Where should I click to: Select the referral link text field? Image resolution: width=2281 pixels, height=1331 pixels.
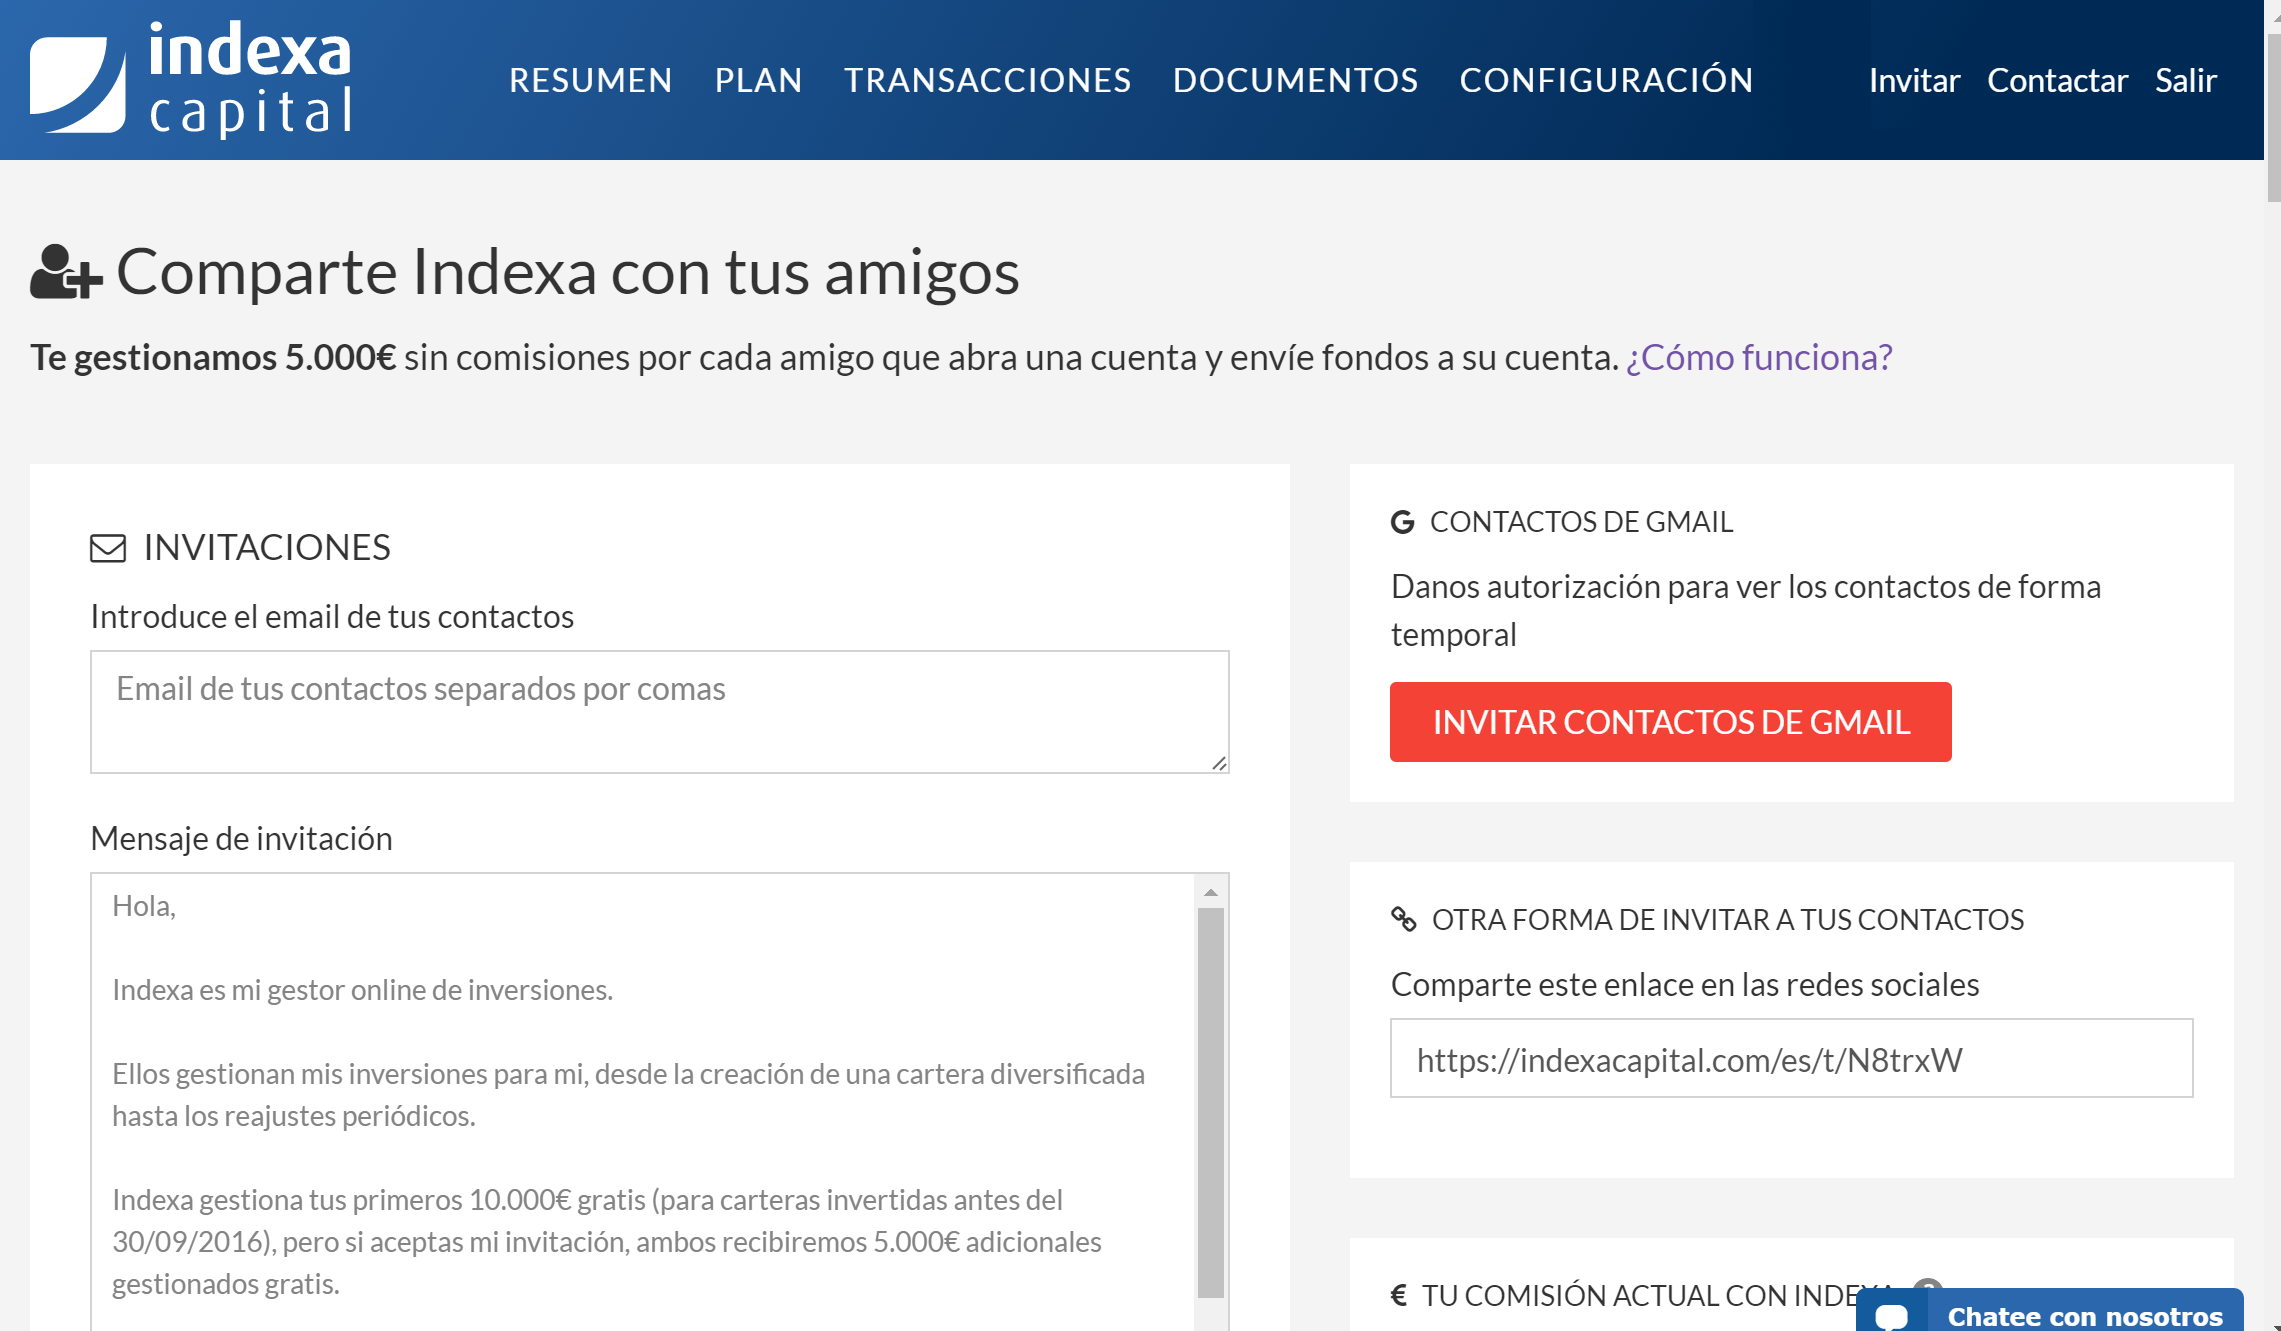click(x=1790, y=1059)
